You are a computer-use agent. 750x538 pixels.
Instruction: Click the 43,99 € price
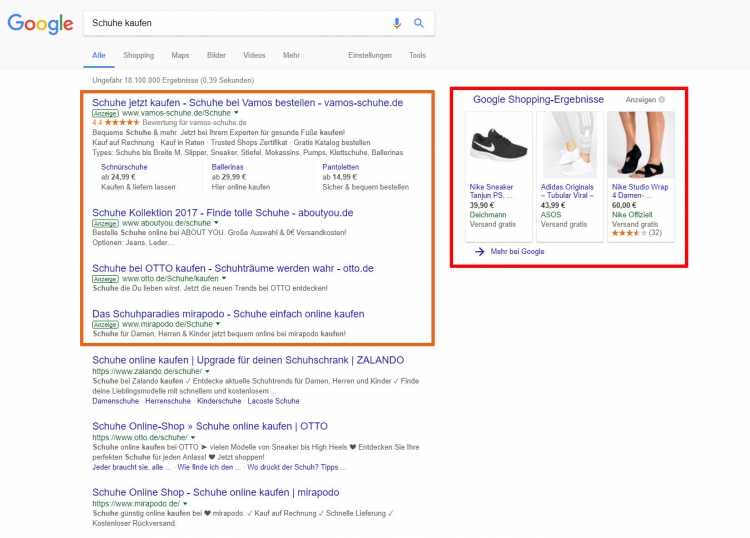(552, 205)
